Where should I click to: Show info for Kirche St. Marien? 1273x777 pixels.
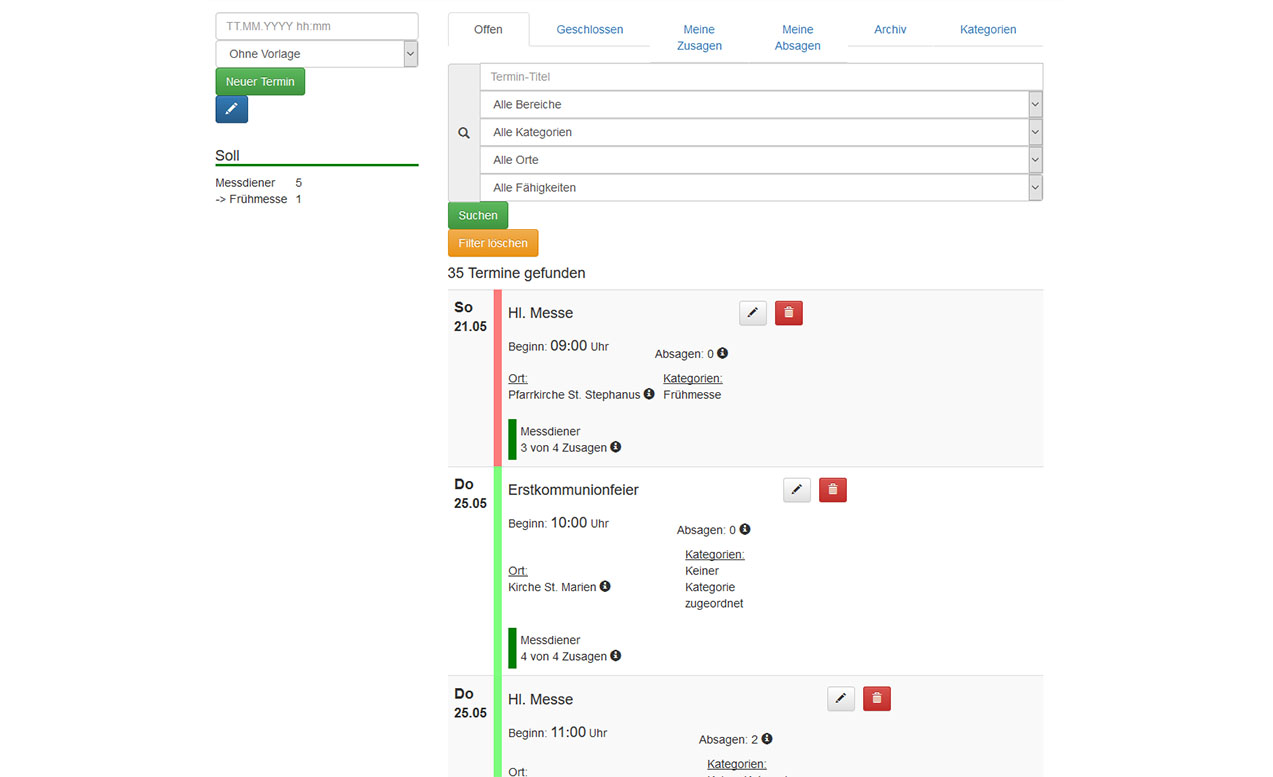coord(605,587)
